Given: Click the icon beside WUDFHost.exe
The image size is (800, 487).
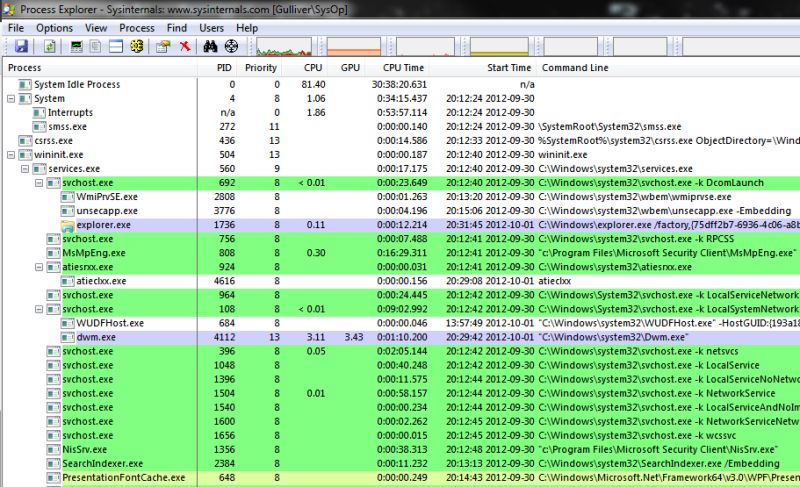Looking at the screenshot, I should coord(67,323).
